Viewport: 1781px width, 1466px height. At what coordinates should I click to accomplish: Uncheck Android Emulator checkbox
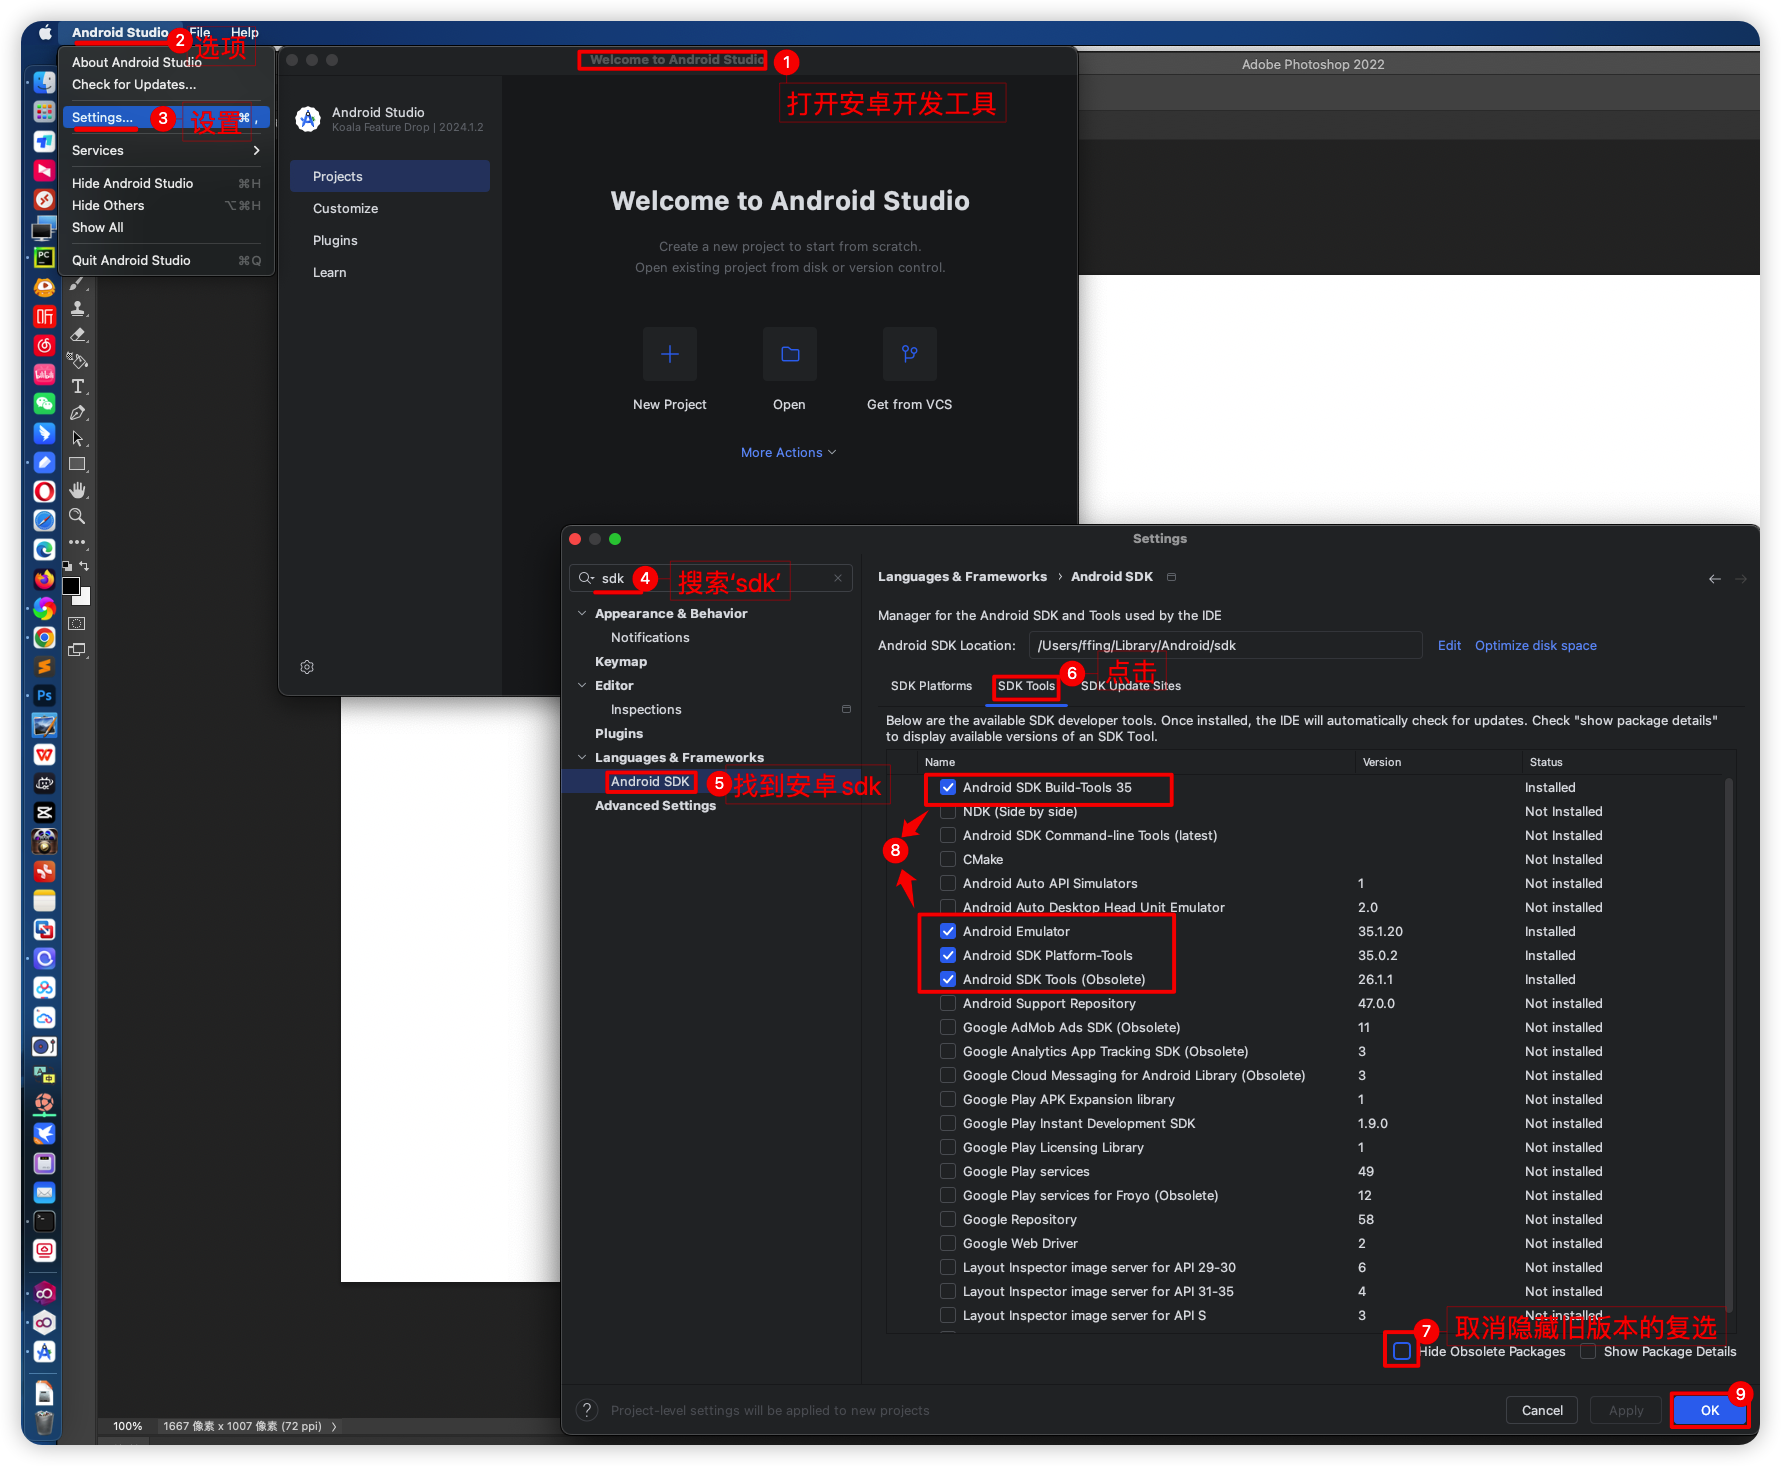pos(948,932)
